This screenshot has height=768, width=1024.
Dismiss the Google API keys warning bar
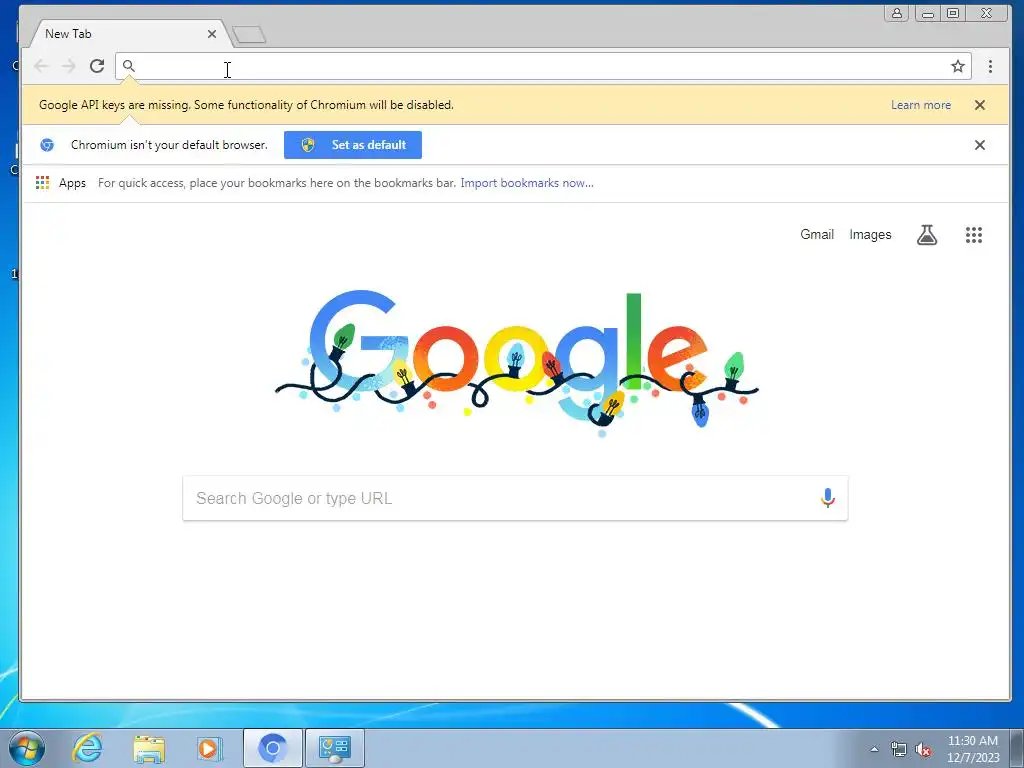click(x=980, y=105)
